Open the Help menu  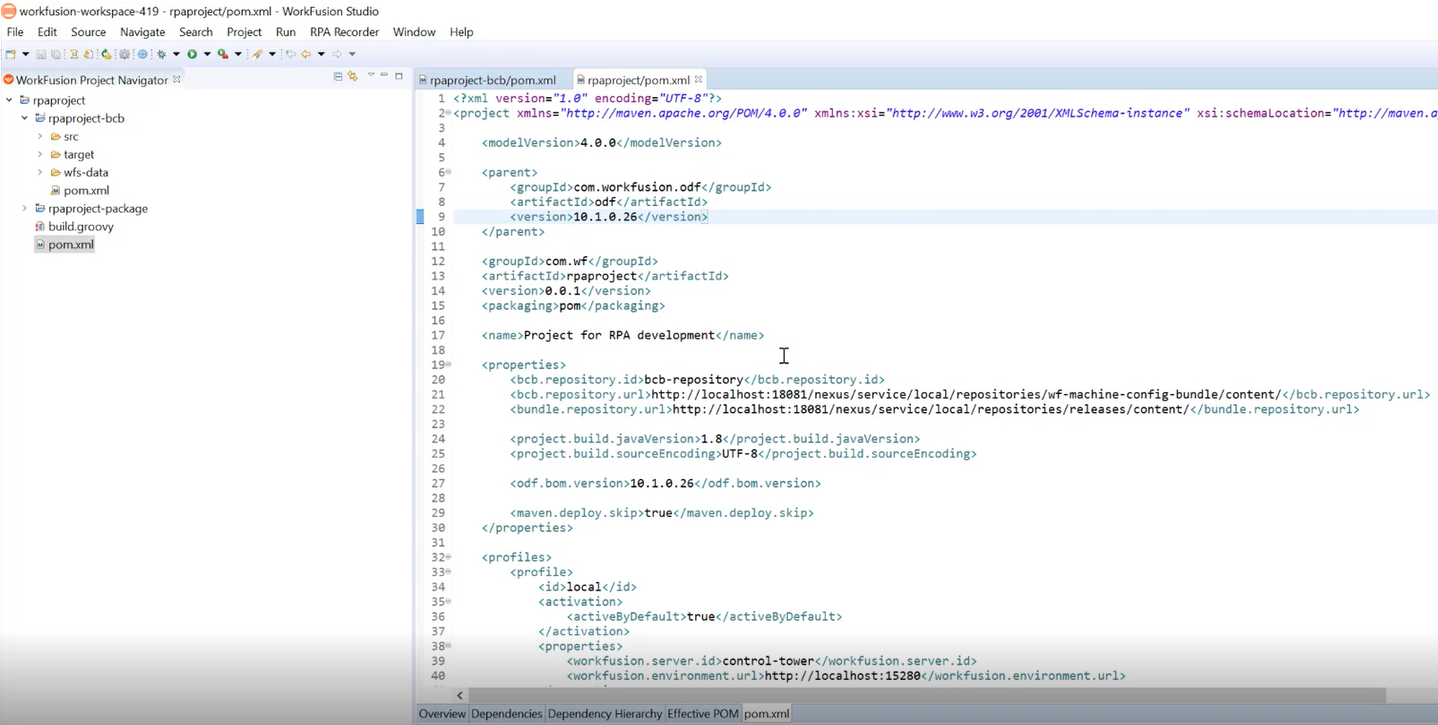(x=461, y=32)
